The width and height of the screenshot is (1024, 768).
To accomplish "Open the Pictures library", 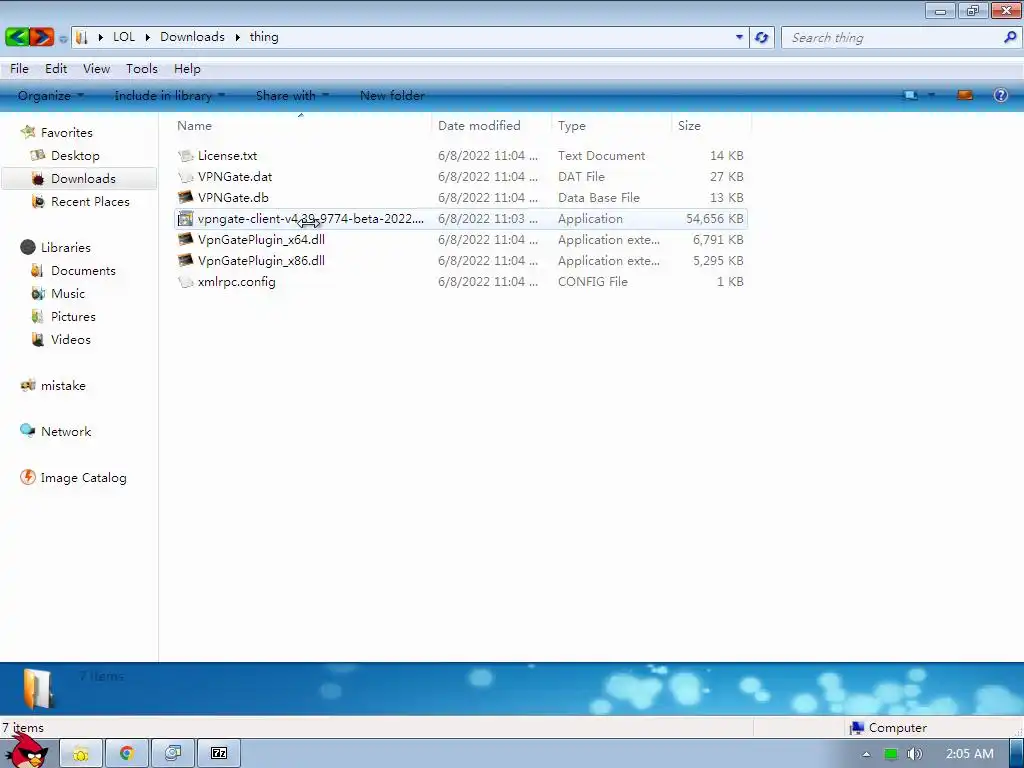I will (x=73, y=317).
